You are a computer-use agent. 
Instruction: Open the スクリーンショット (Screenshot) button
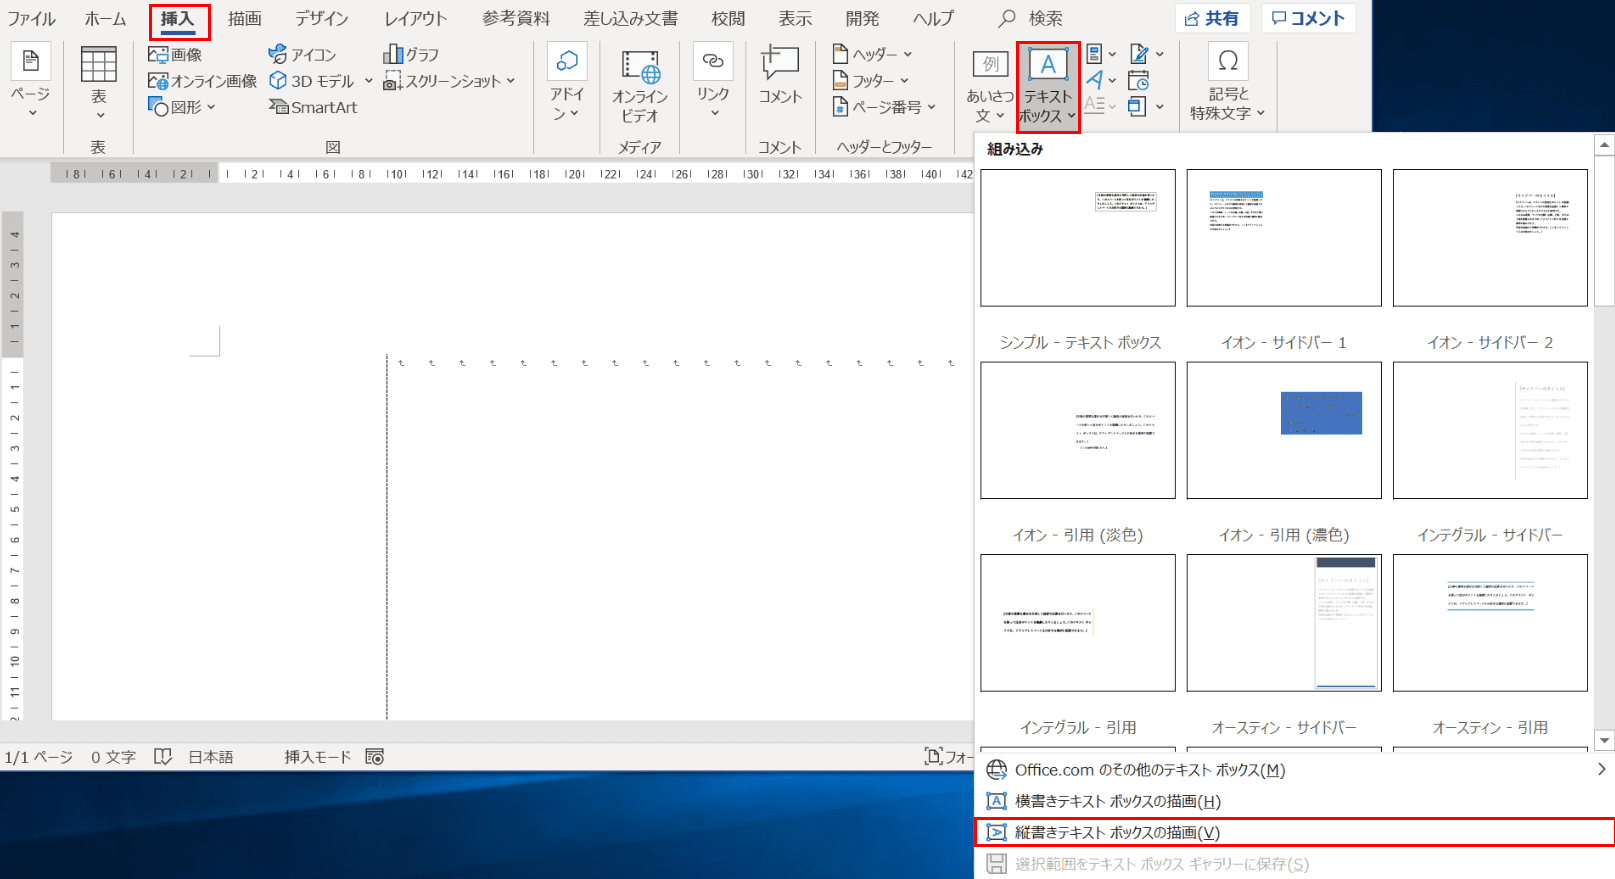pyautogui.click(x=449, y=81)
